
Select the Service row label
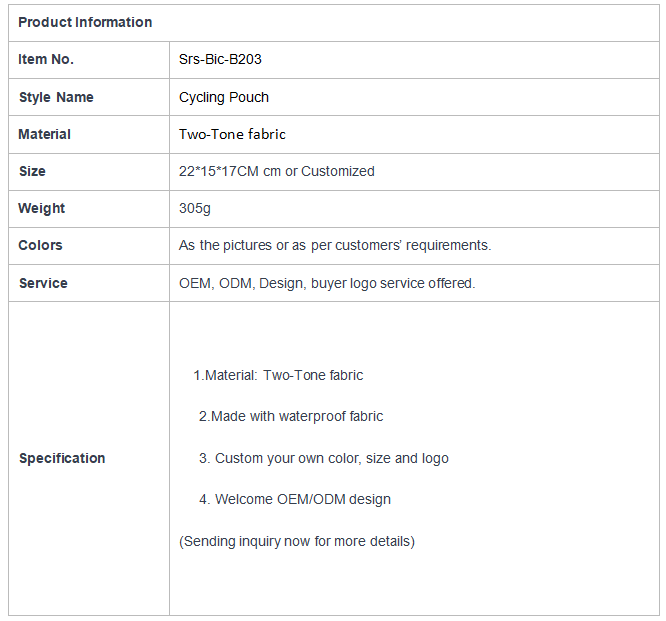[x=43, y=283]
